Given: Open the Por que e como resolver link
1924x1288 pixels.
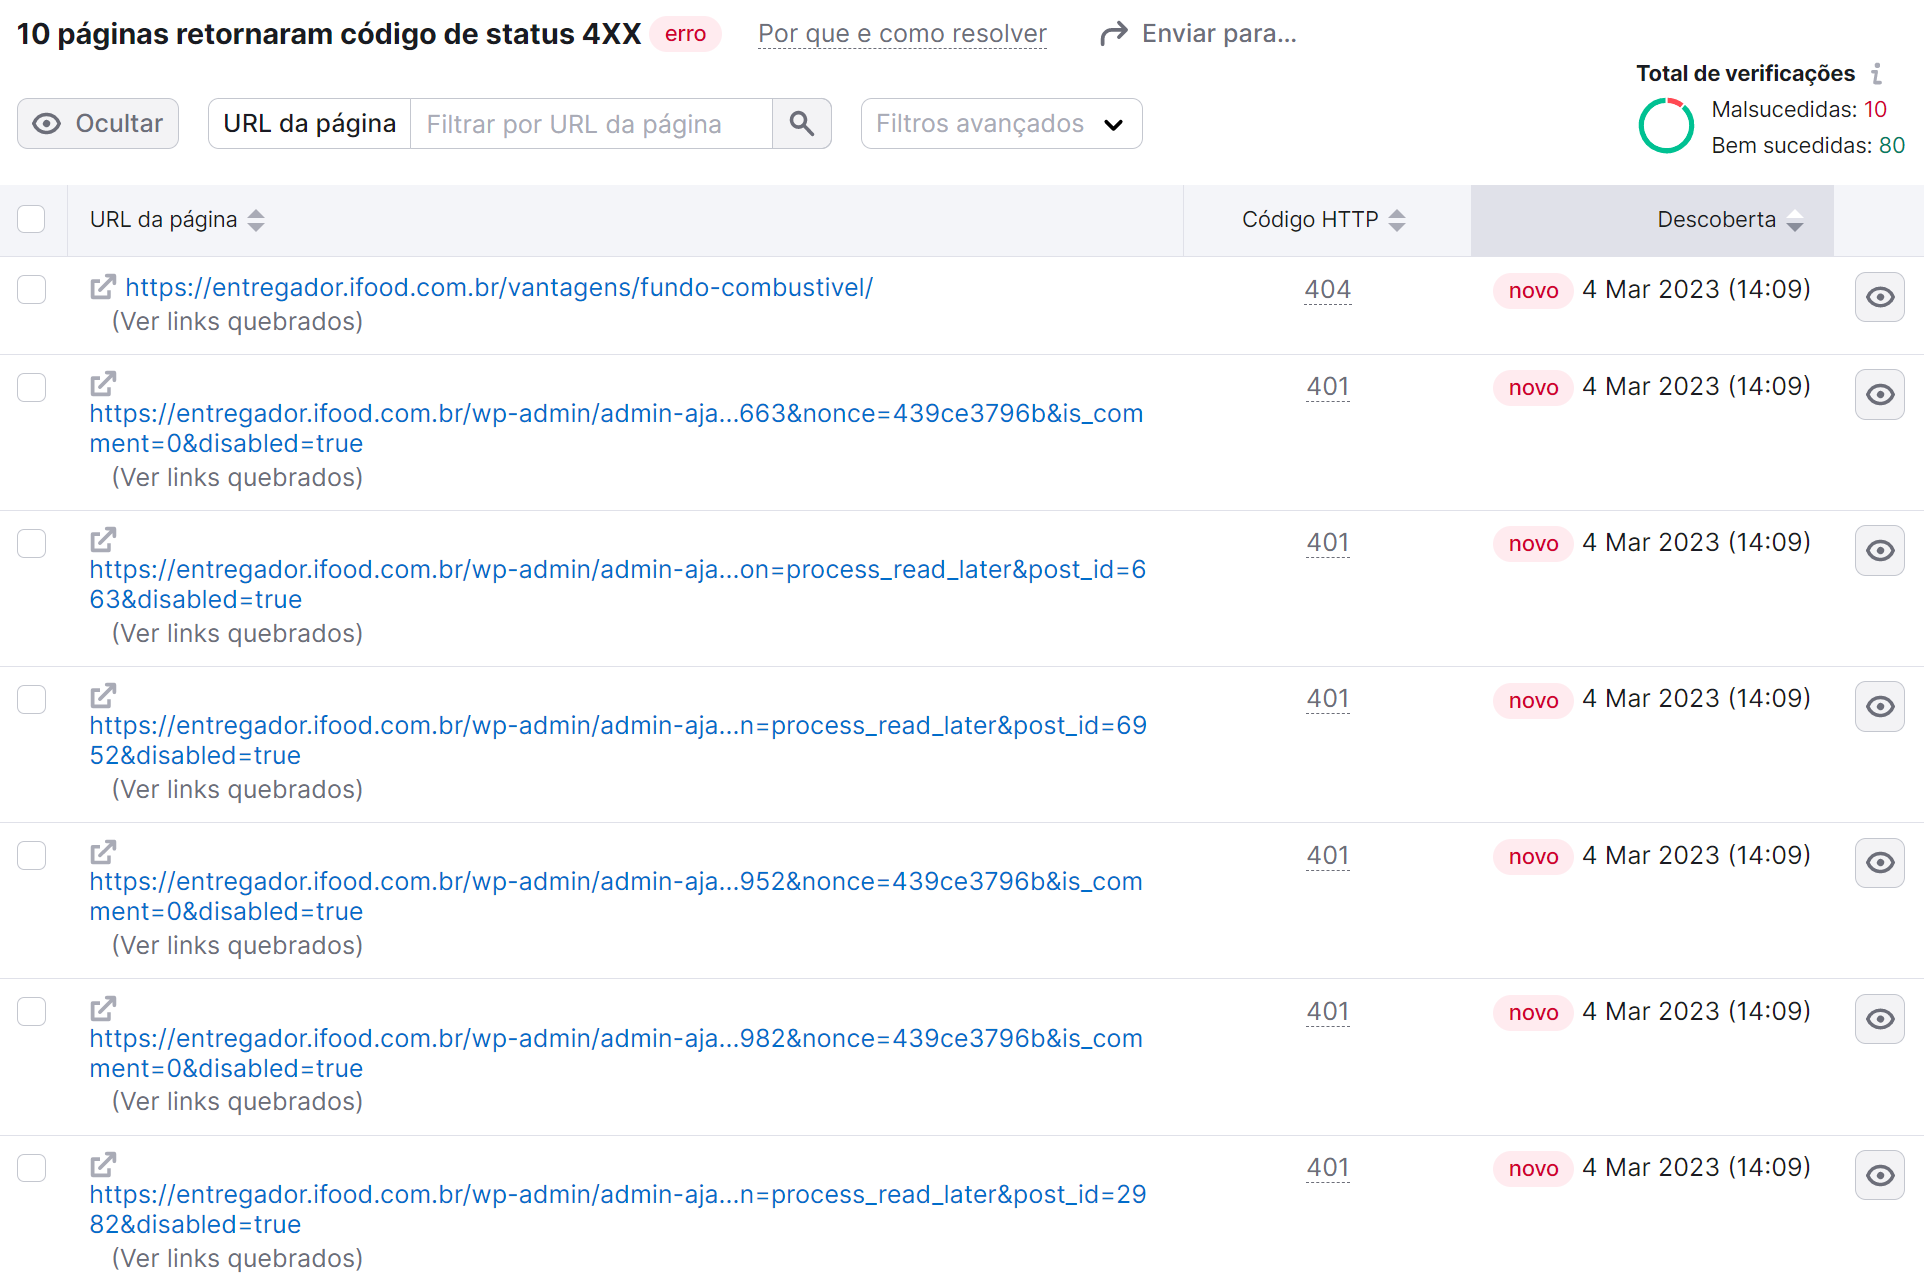Looking at the screenshot, I should (x=901, y=33).
